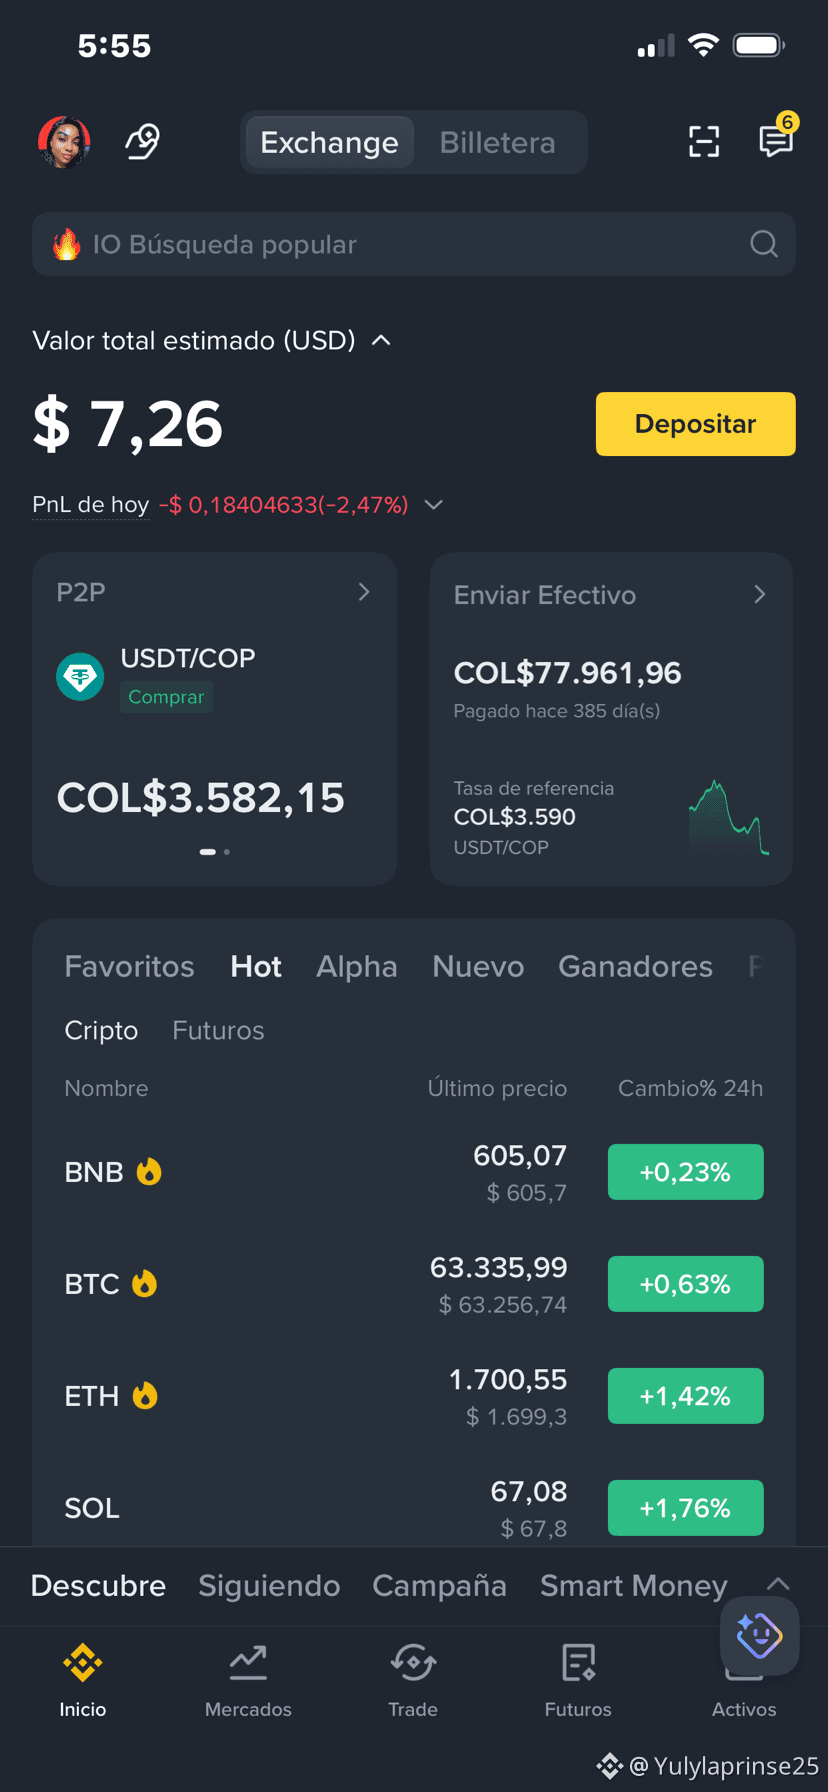Screen dimensions: 828x1792
Task: Collapse the Valor total estimado chevron
Action: pos(381,340)
